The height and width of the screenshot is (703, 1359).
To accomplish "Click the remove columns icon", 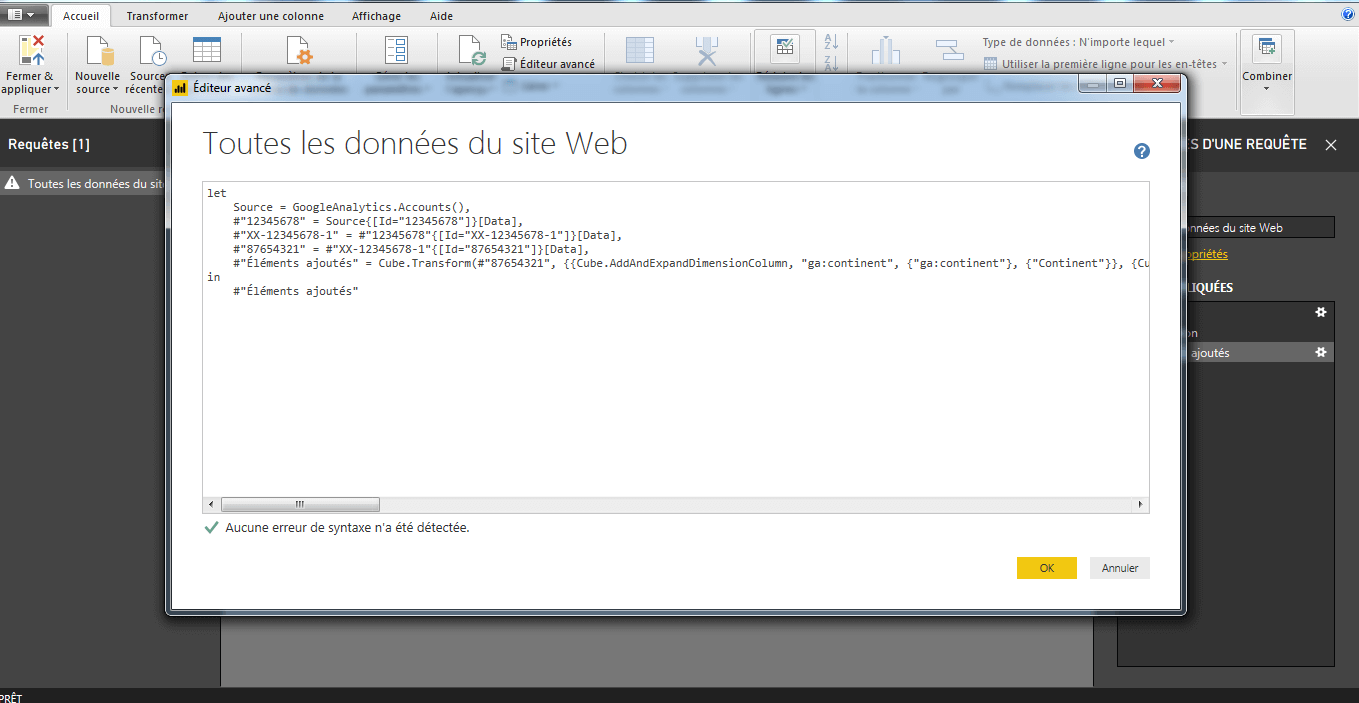I will [x=708, y=50].
